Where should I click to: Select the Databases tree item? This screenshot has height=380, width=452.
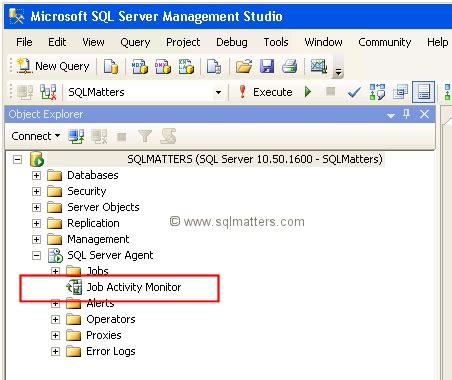(93, 175)
